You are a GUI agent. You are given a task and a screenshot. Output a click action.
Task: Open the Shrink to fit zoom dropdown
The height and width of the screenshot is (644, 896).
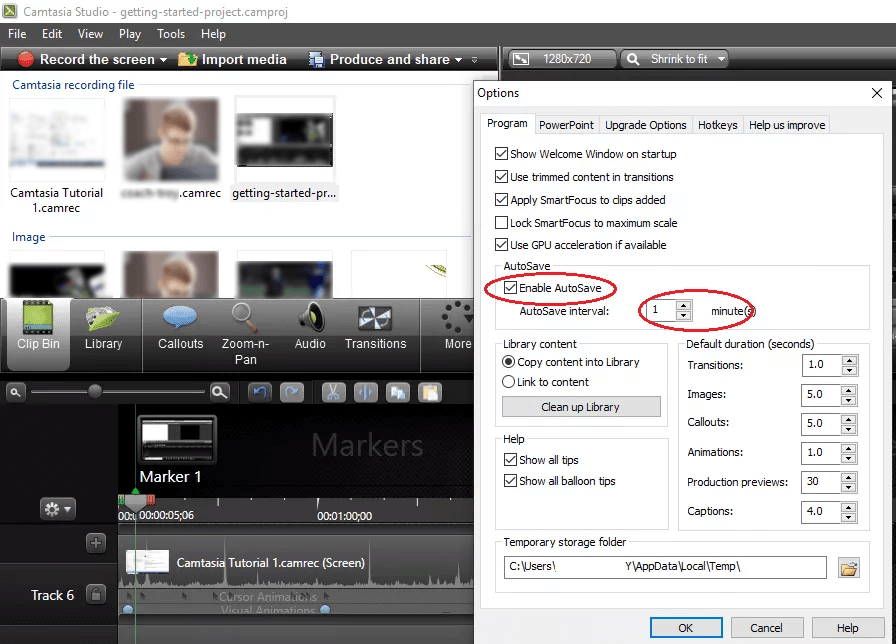[718, 60]
